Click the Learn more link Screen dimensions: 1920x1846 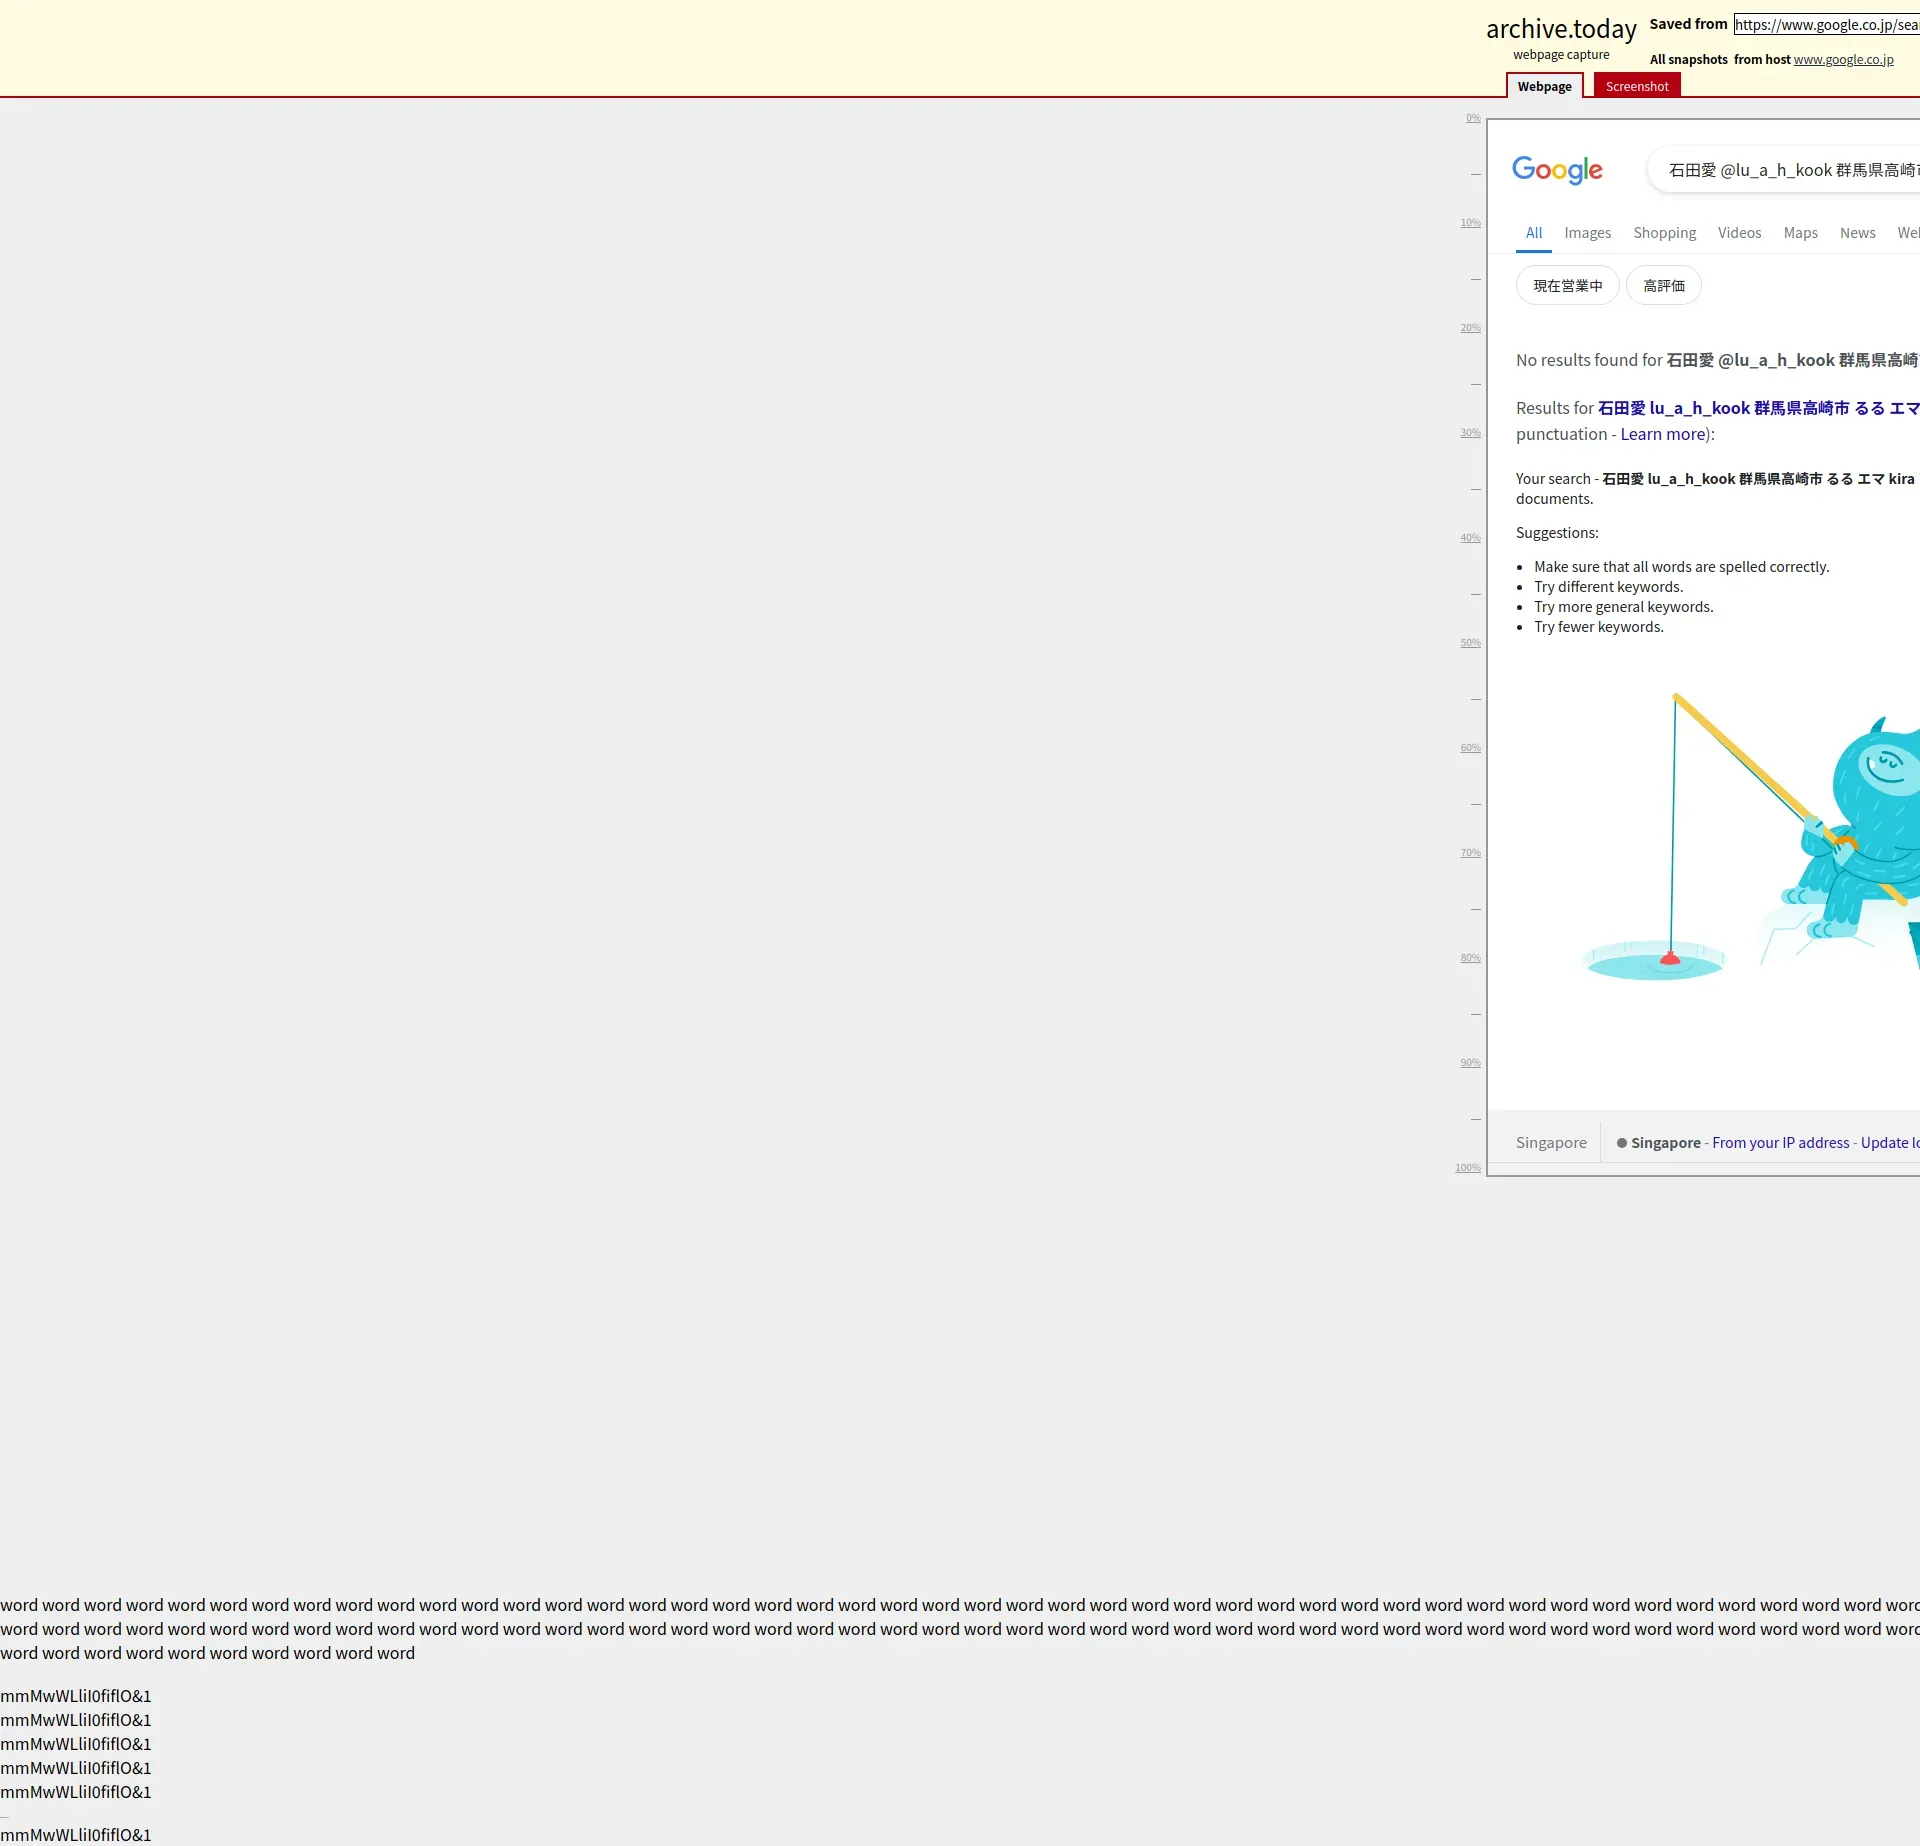(x=1662, y=434)
